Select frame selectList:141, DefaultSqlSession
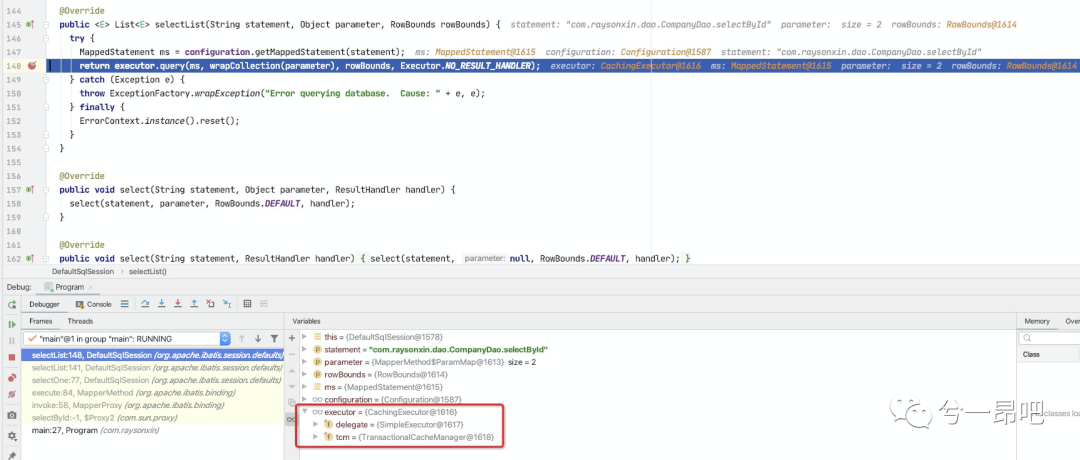 [x=152, y=368]
